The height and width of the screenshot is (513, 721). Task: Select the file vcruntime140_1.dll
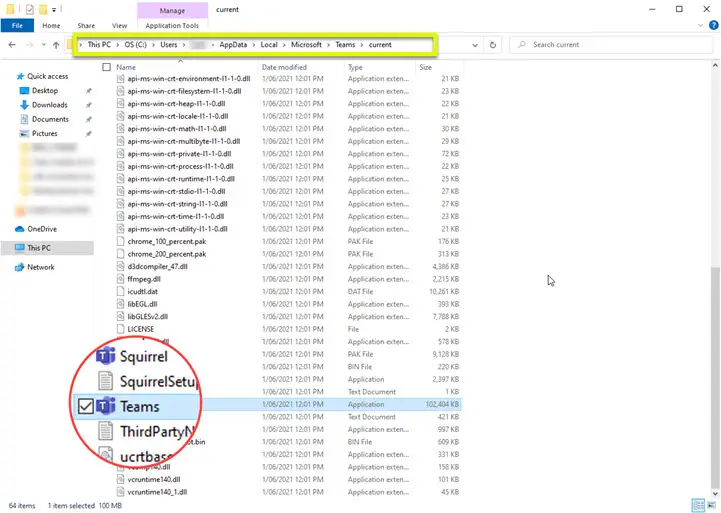click(x=157, y=492)
